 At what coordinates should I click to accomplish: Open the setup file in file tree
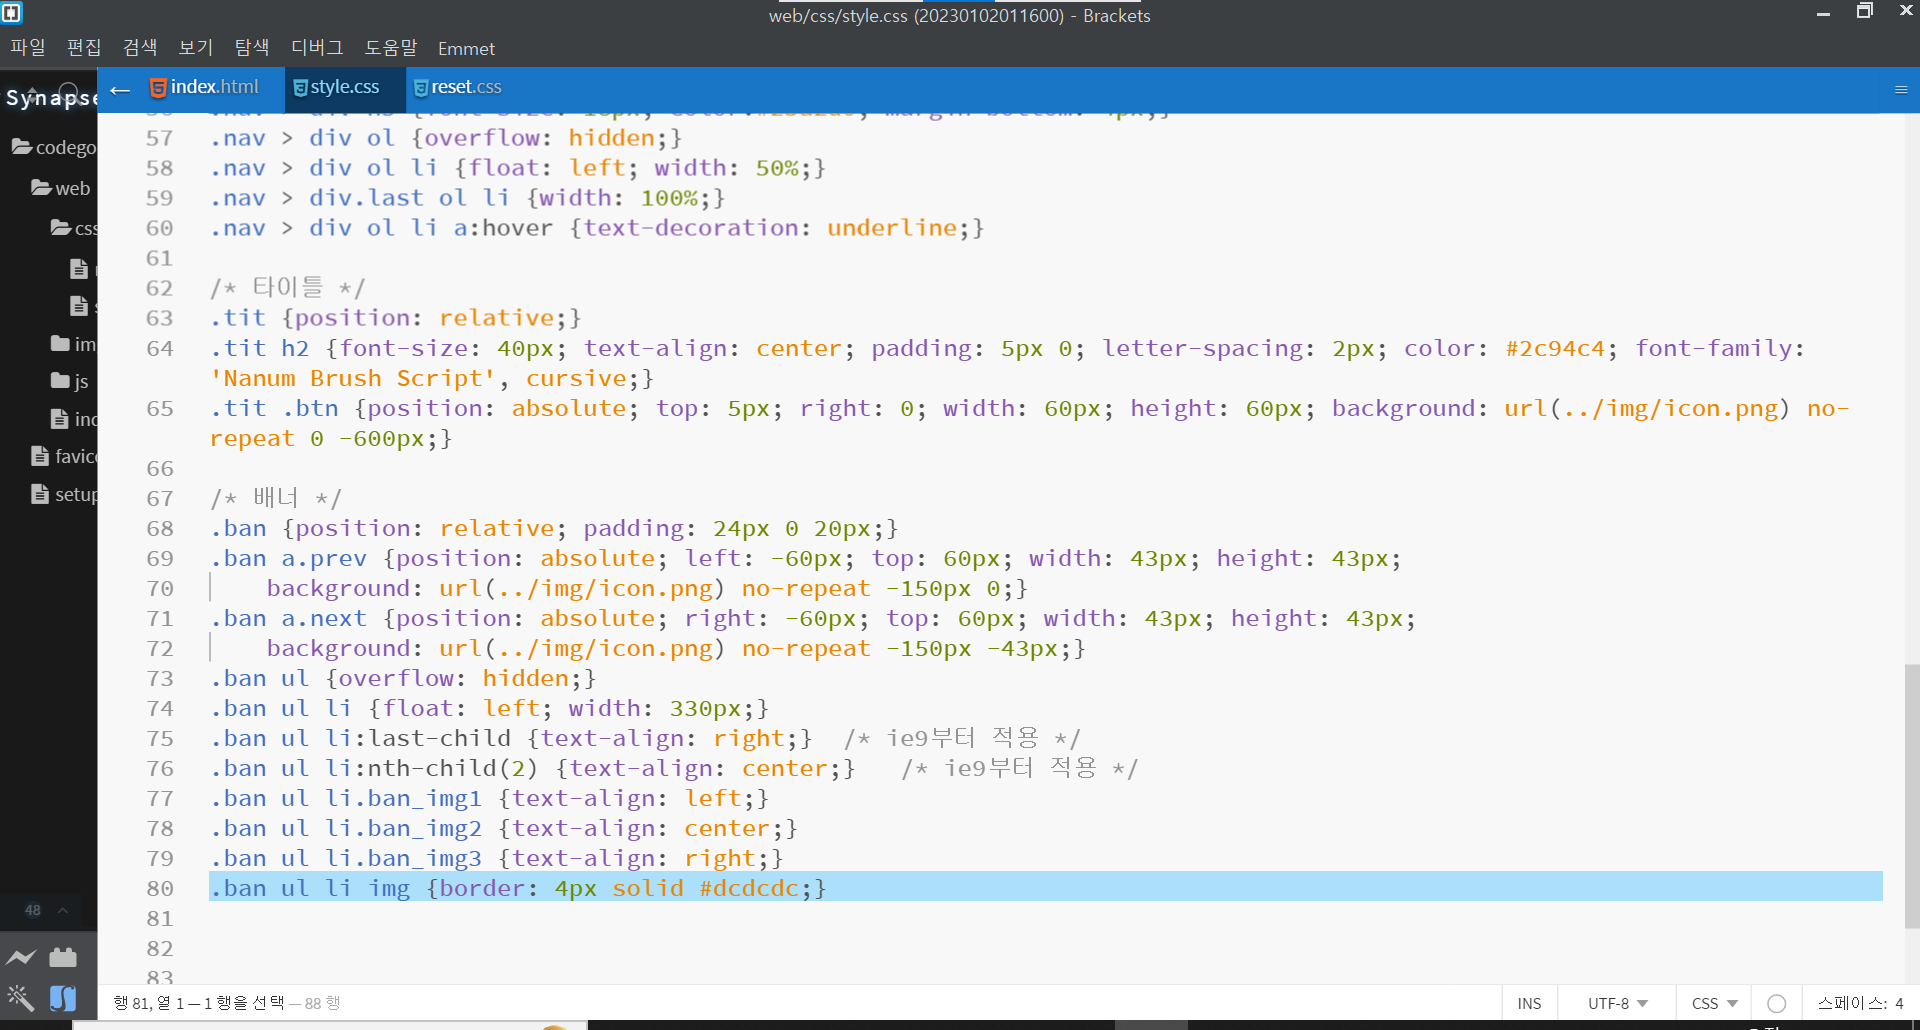[64, 494]
